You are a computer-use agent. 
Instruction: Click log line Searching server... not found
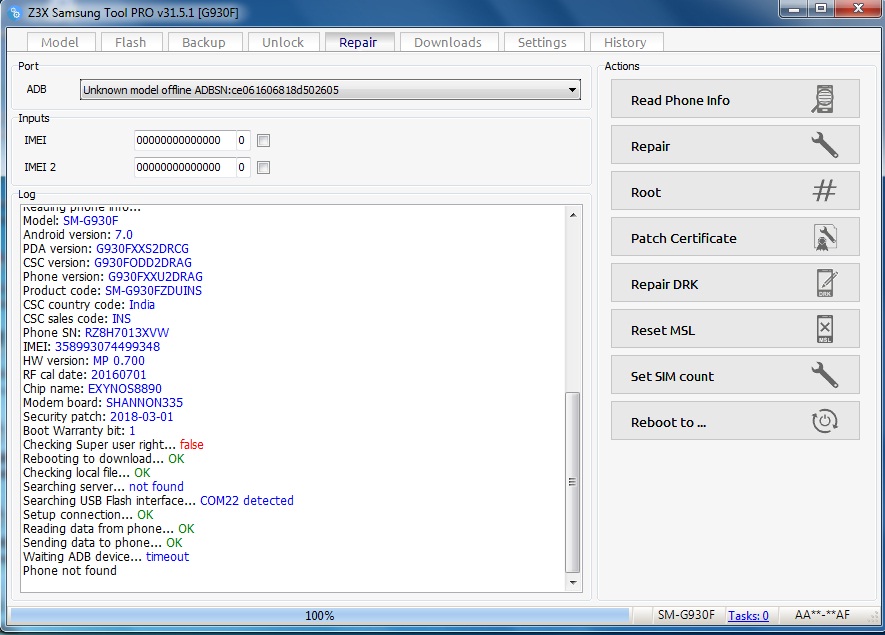click(x=103, y=487)
